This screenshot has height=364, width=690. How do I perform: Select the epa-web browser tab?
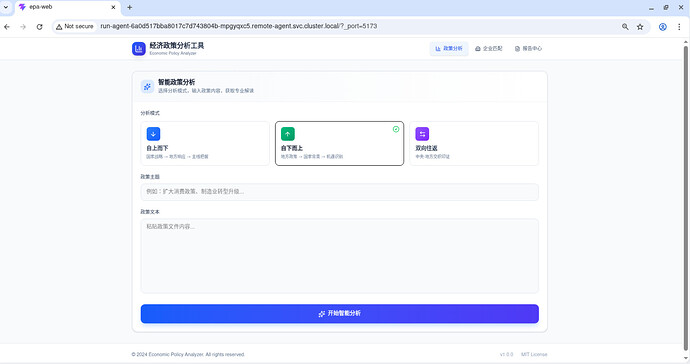(67, 7)
